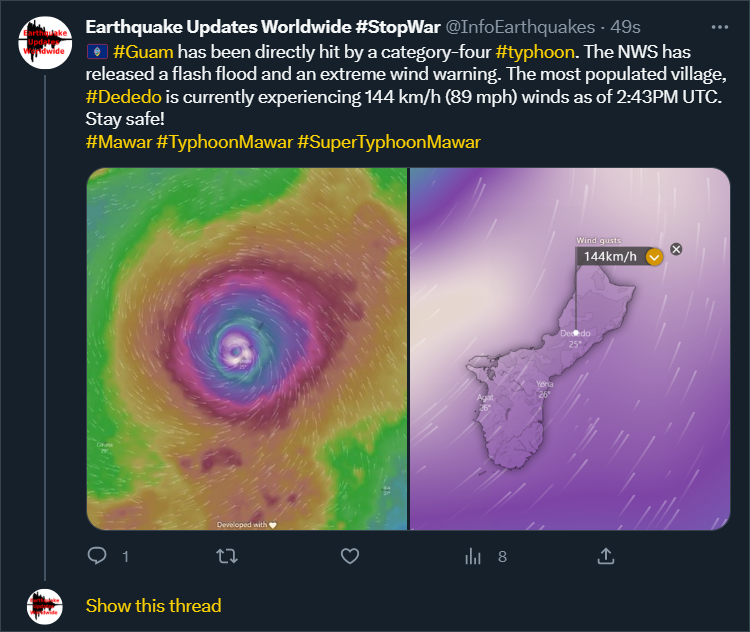The width and height of the screenshot is (750, 632).
Task: Show this thread
Action: coord(153,606)
